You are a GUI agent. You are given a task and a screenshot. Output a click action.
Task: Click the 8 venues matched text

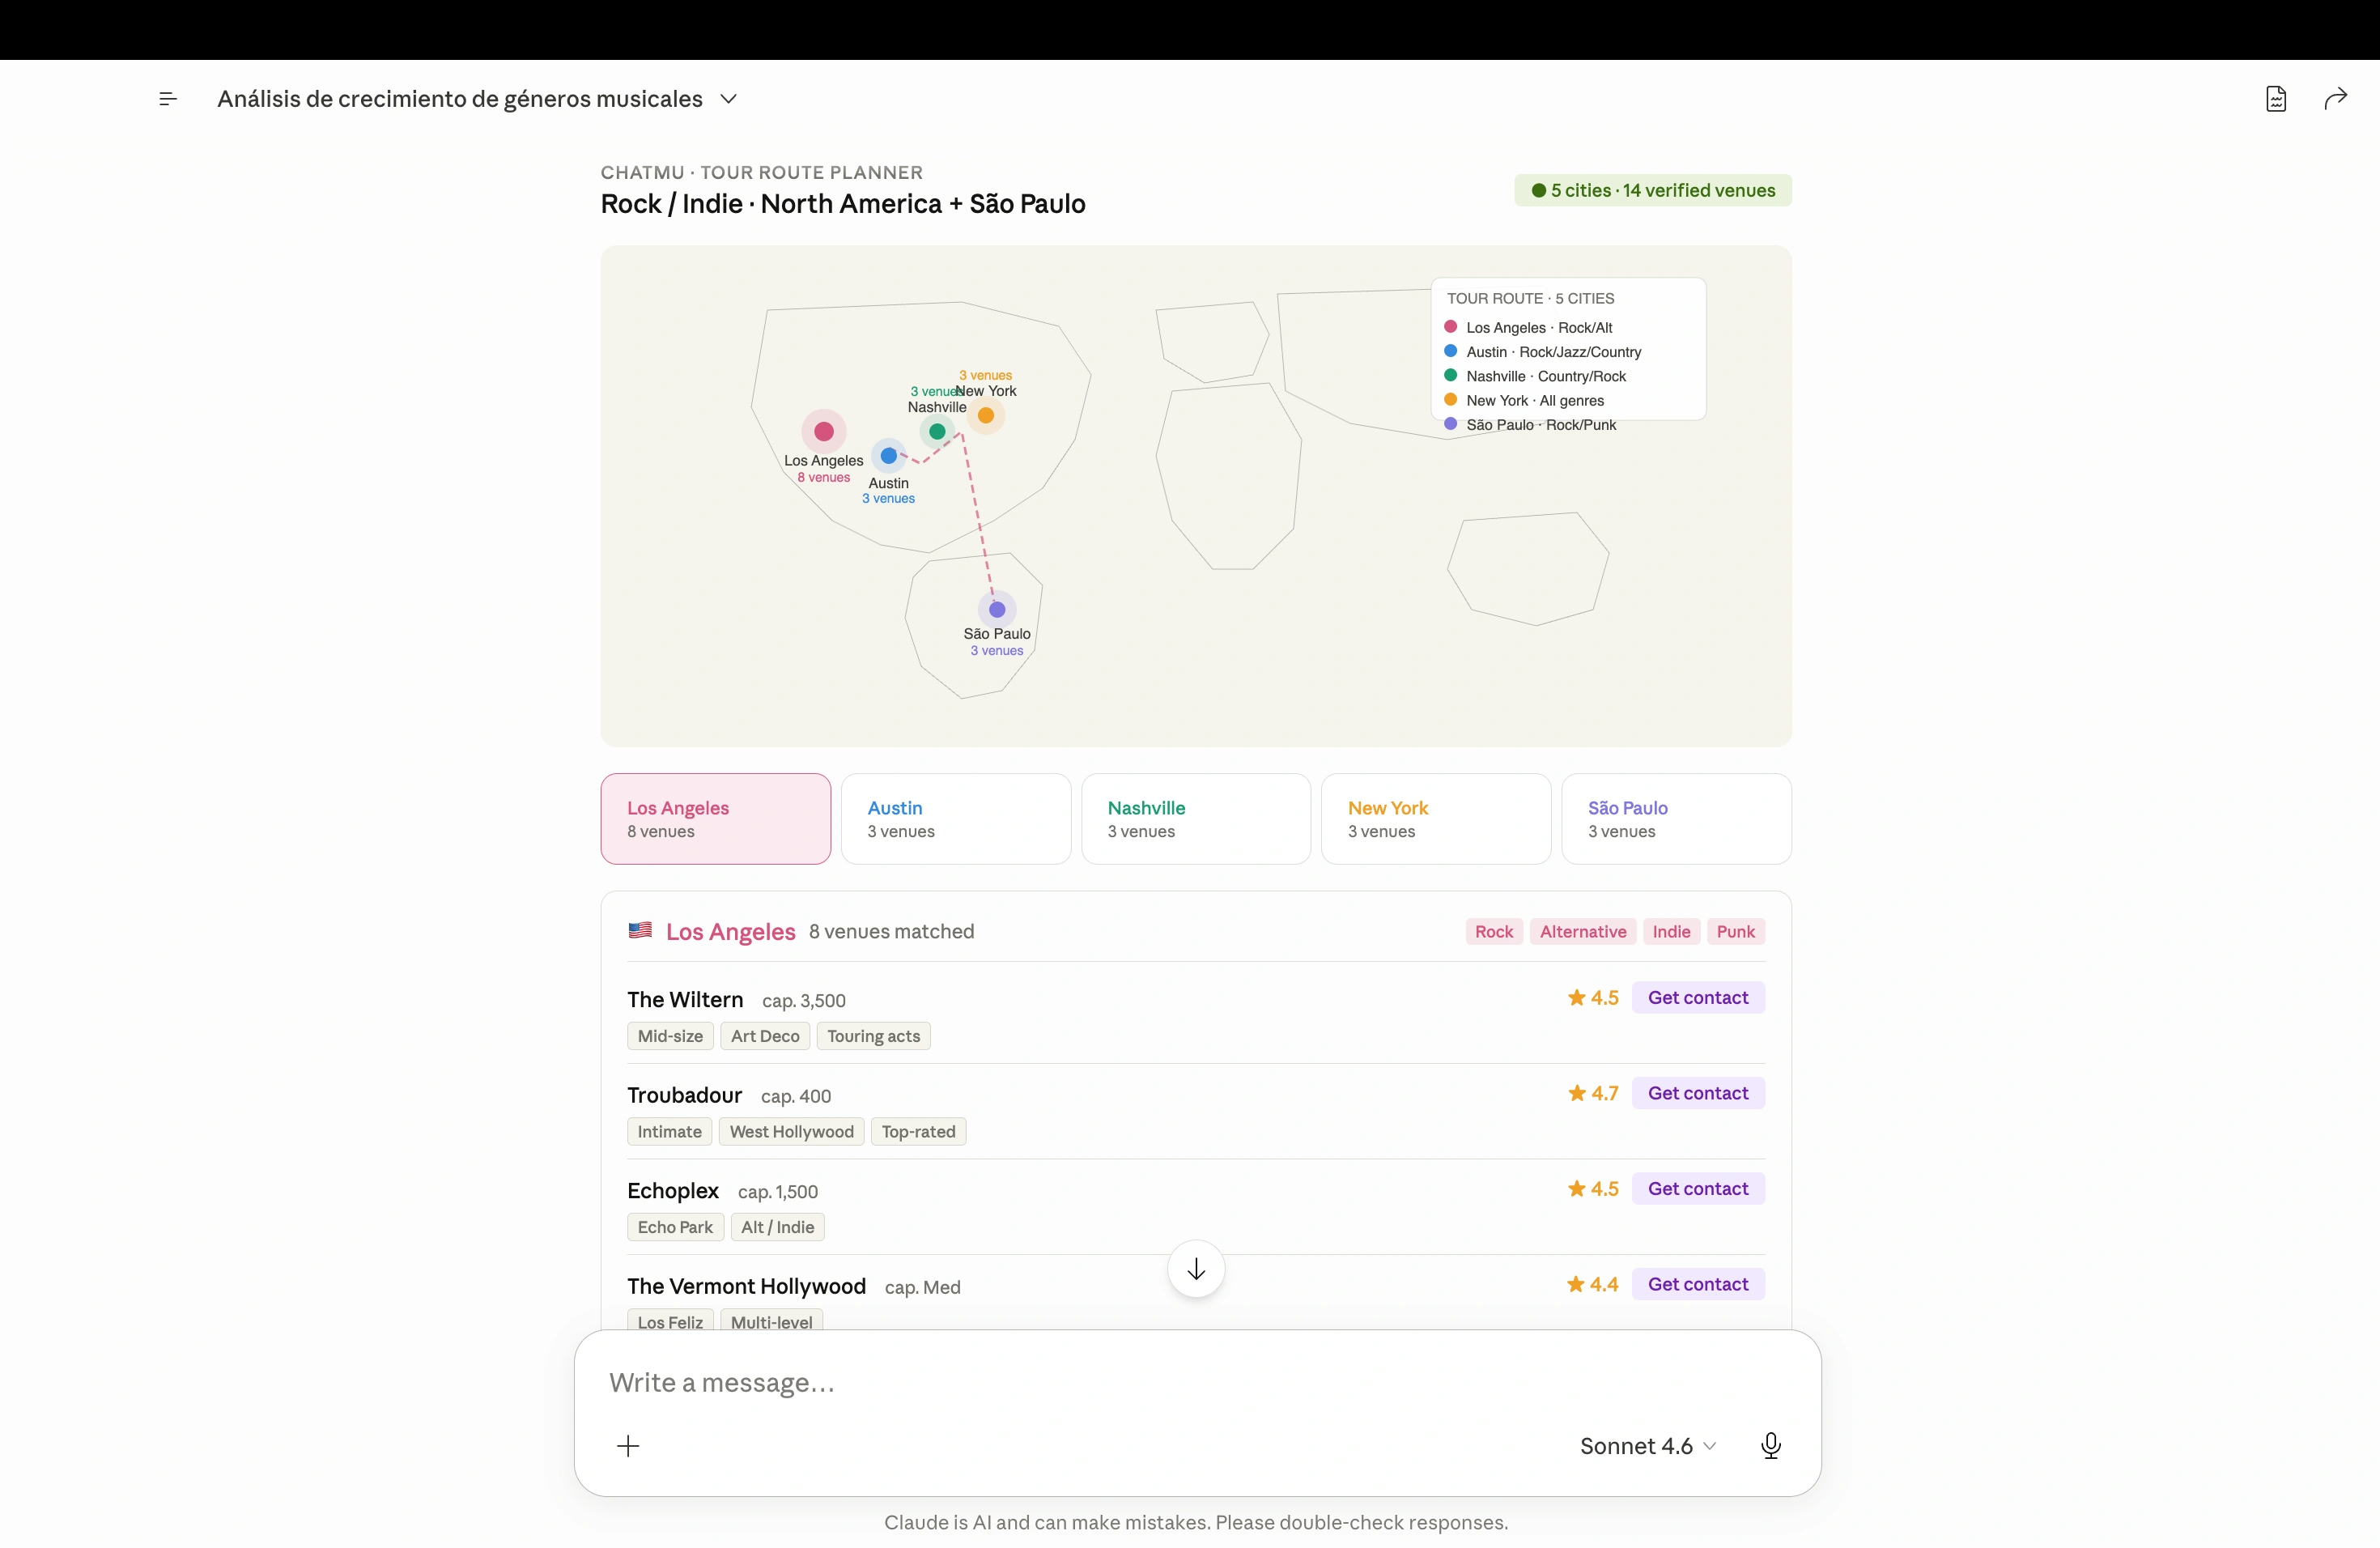891,932
